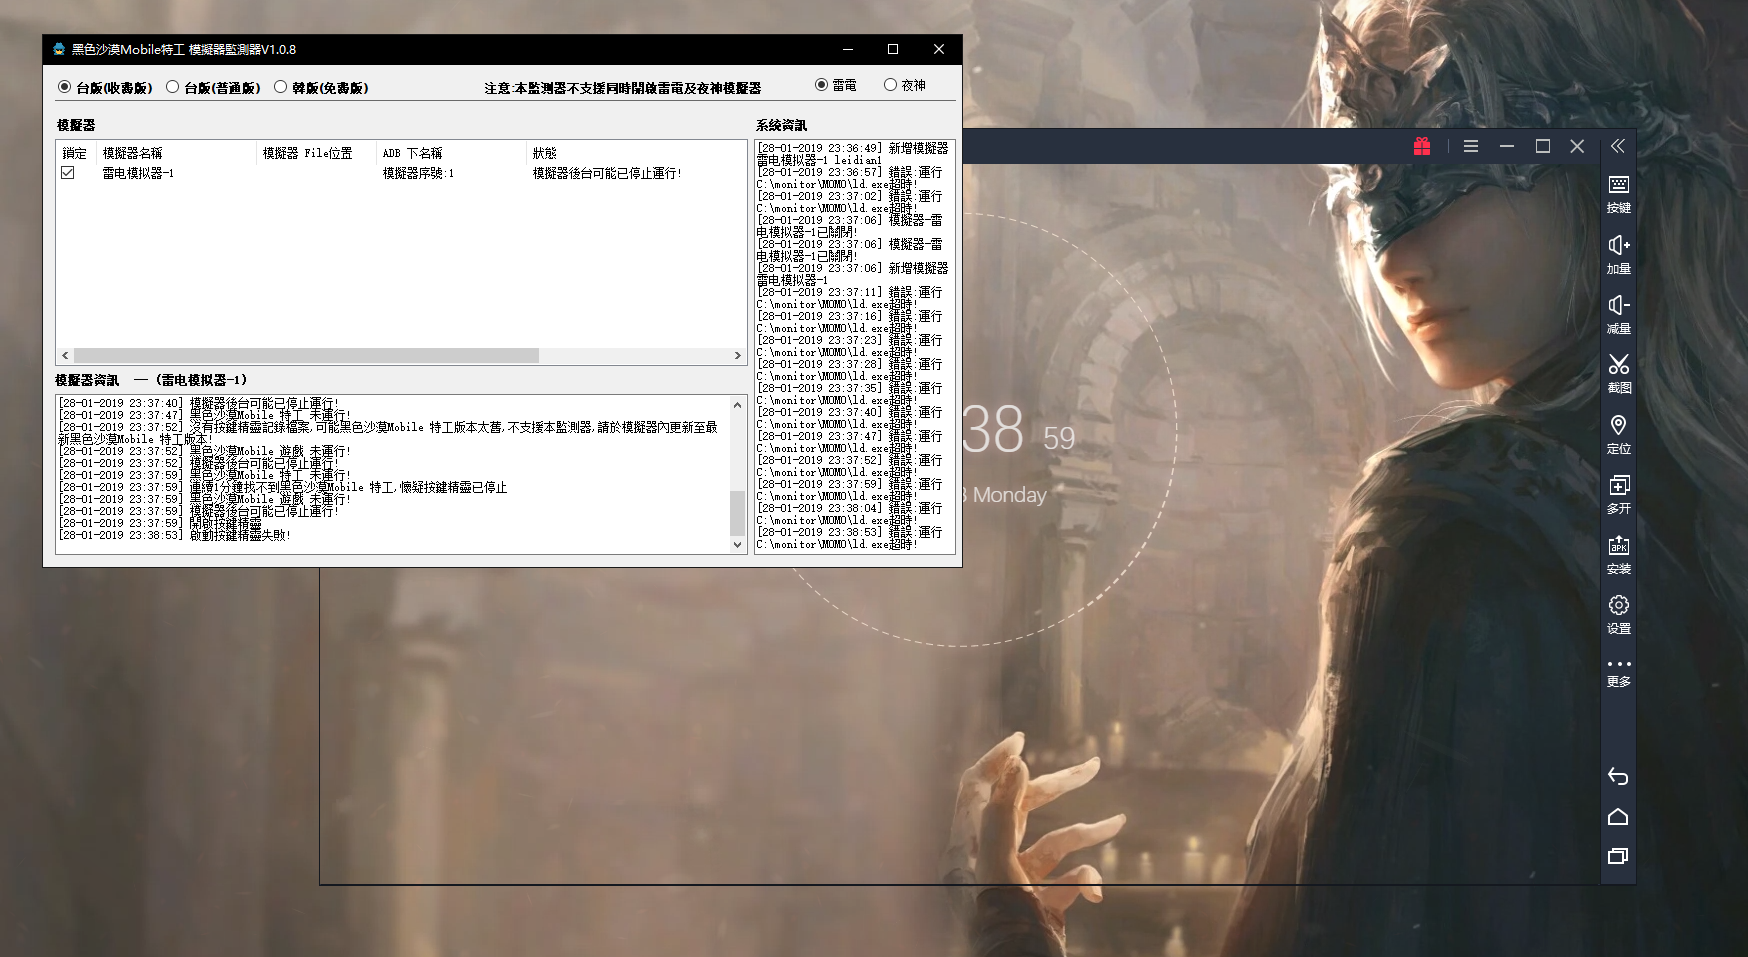
Task: Maximize the monitor app window
Action: pyautogui.click(x=893, y=49)
